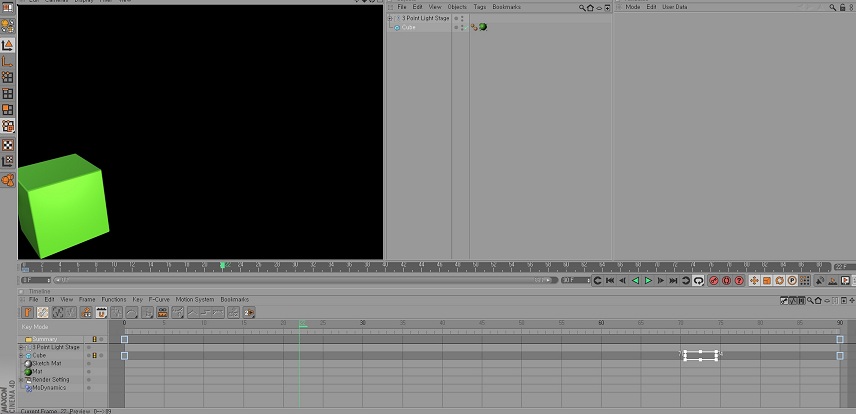856x414 pixels.
Task: Open Tags menu in Object Manager
Action: pyautogui.click(x=480, y=7)
